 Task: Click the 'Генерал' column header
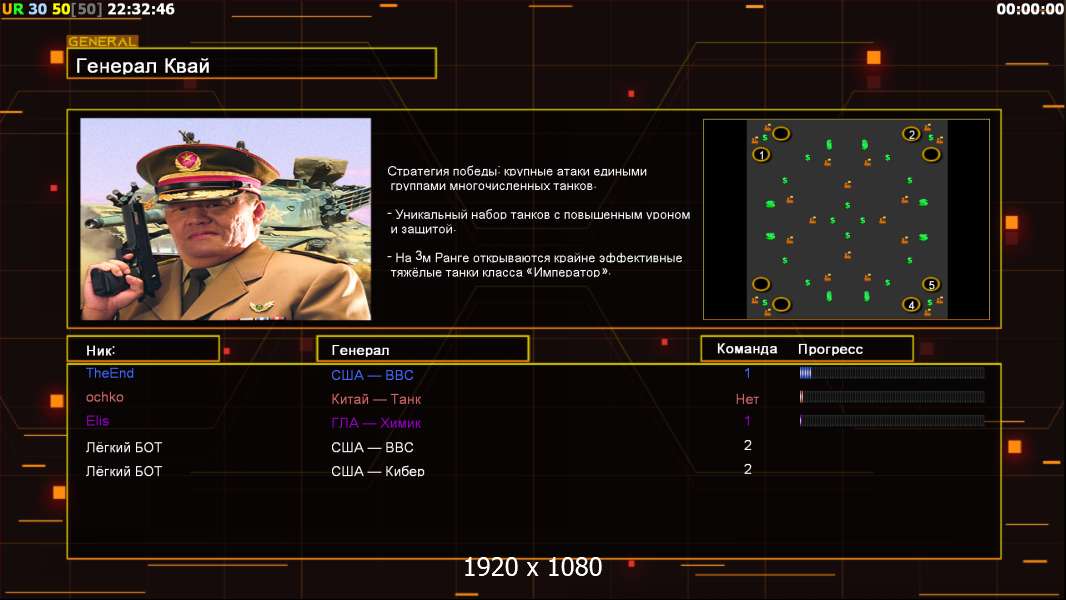coord(423,349)
